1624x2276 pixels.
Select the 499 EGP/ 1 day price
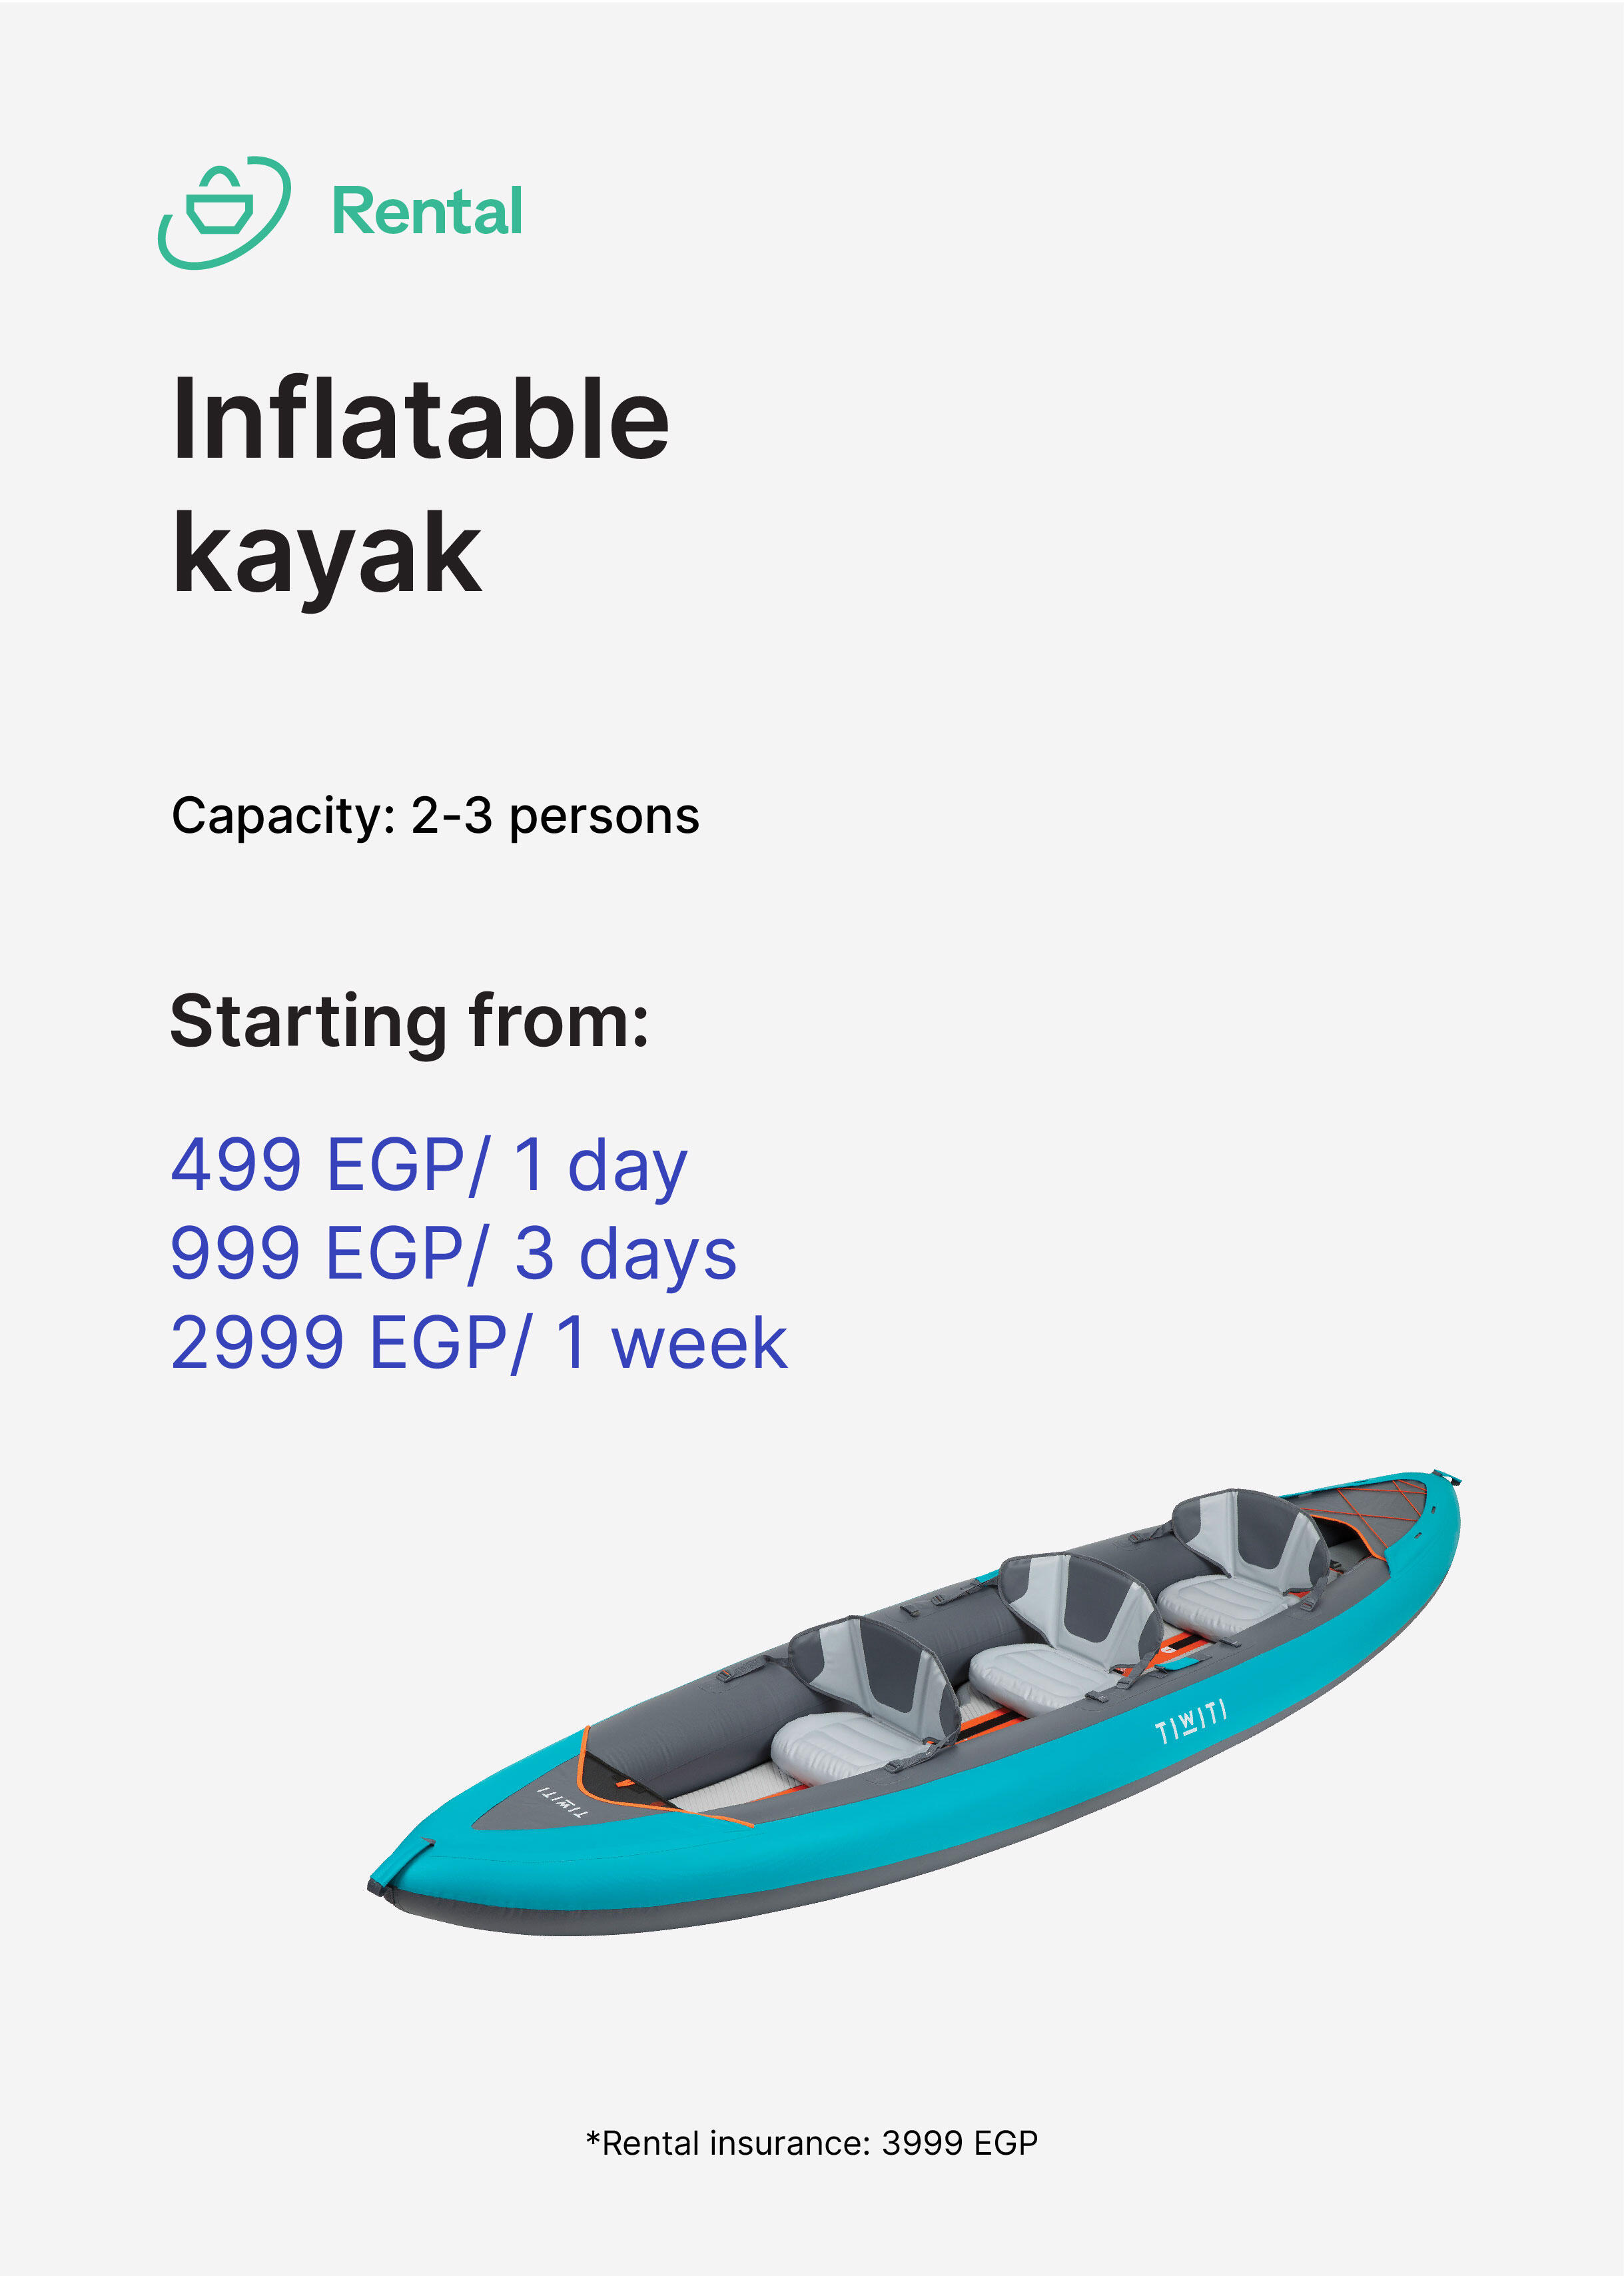[x=429, y=1166]
